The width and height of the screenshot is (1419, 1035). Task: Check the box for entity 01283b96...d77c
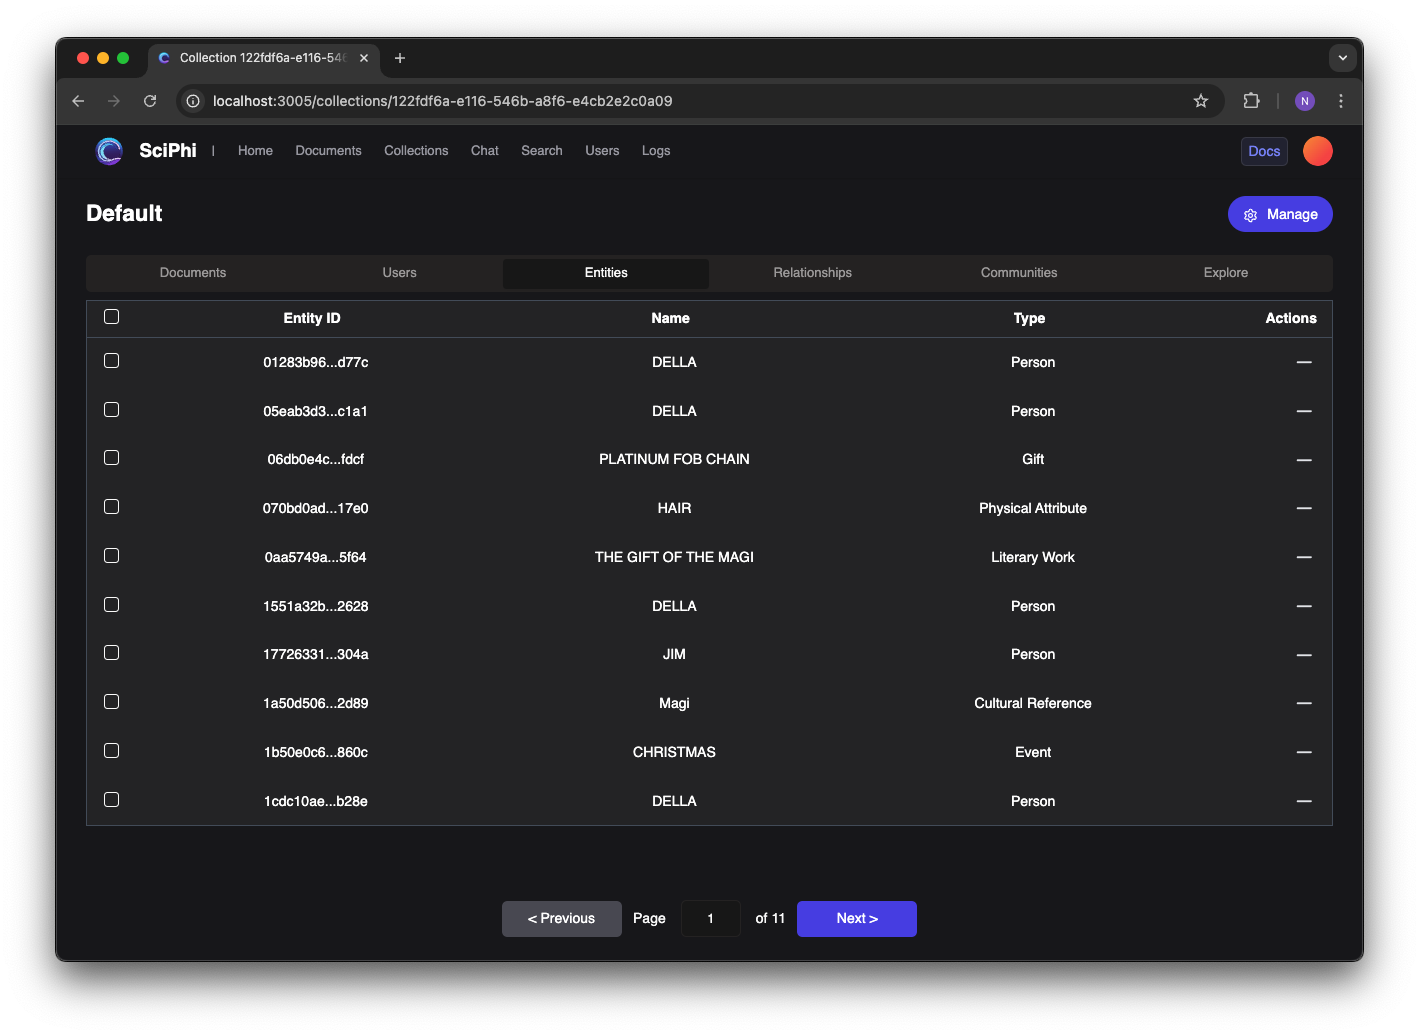[112, 361]
